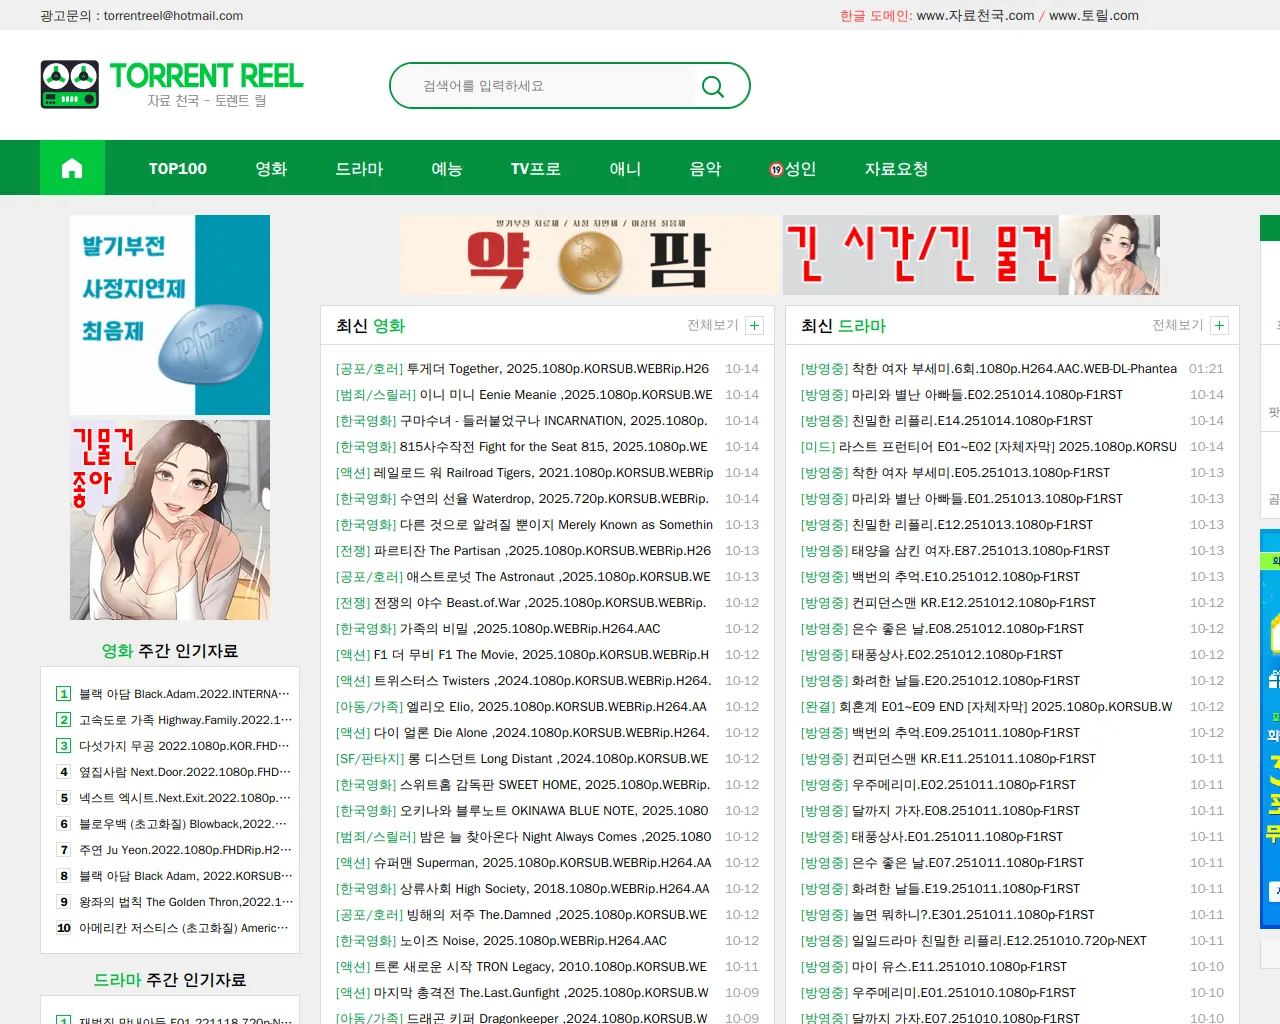The image size is (1280, 1024).
Task: Click rank 1 badge for Black Adam INTERNAL
Action: tap(64, 694)
